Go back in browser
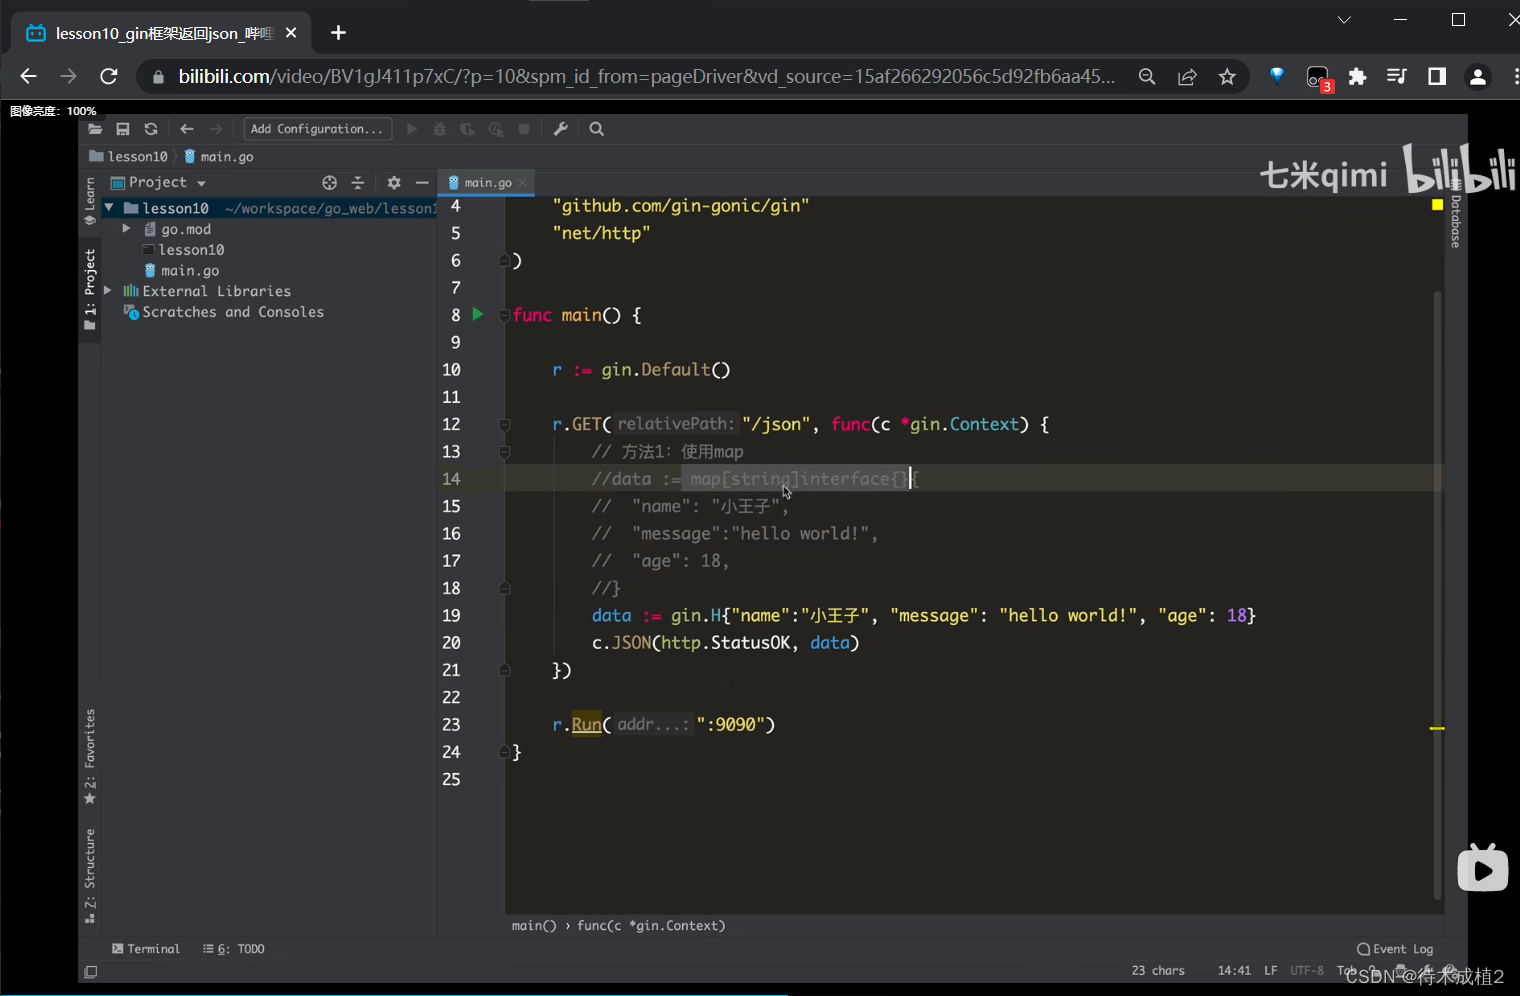This screenshot has width=1520, height=996. click(x=28, y=76)
